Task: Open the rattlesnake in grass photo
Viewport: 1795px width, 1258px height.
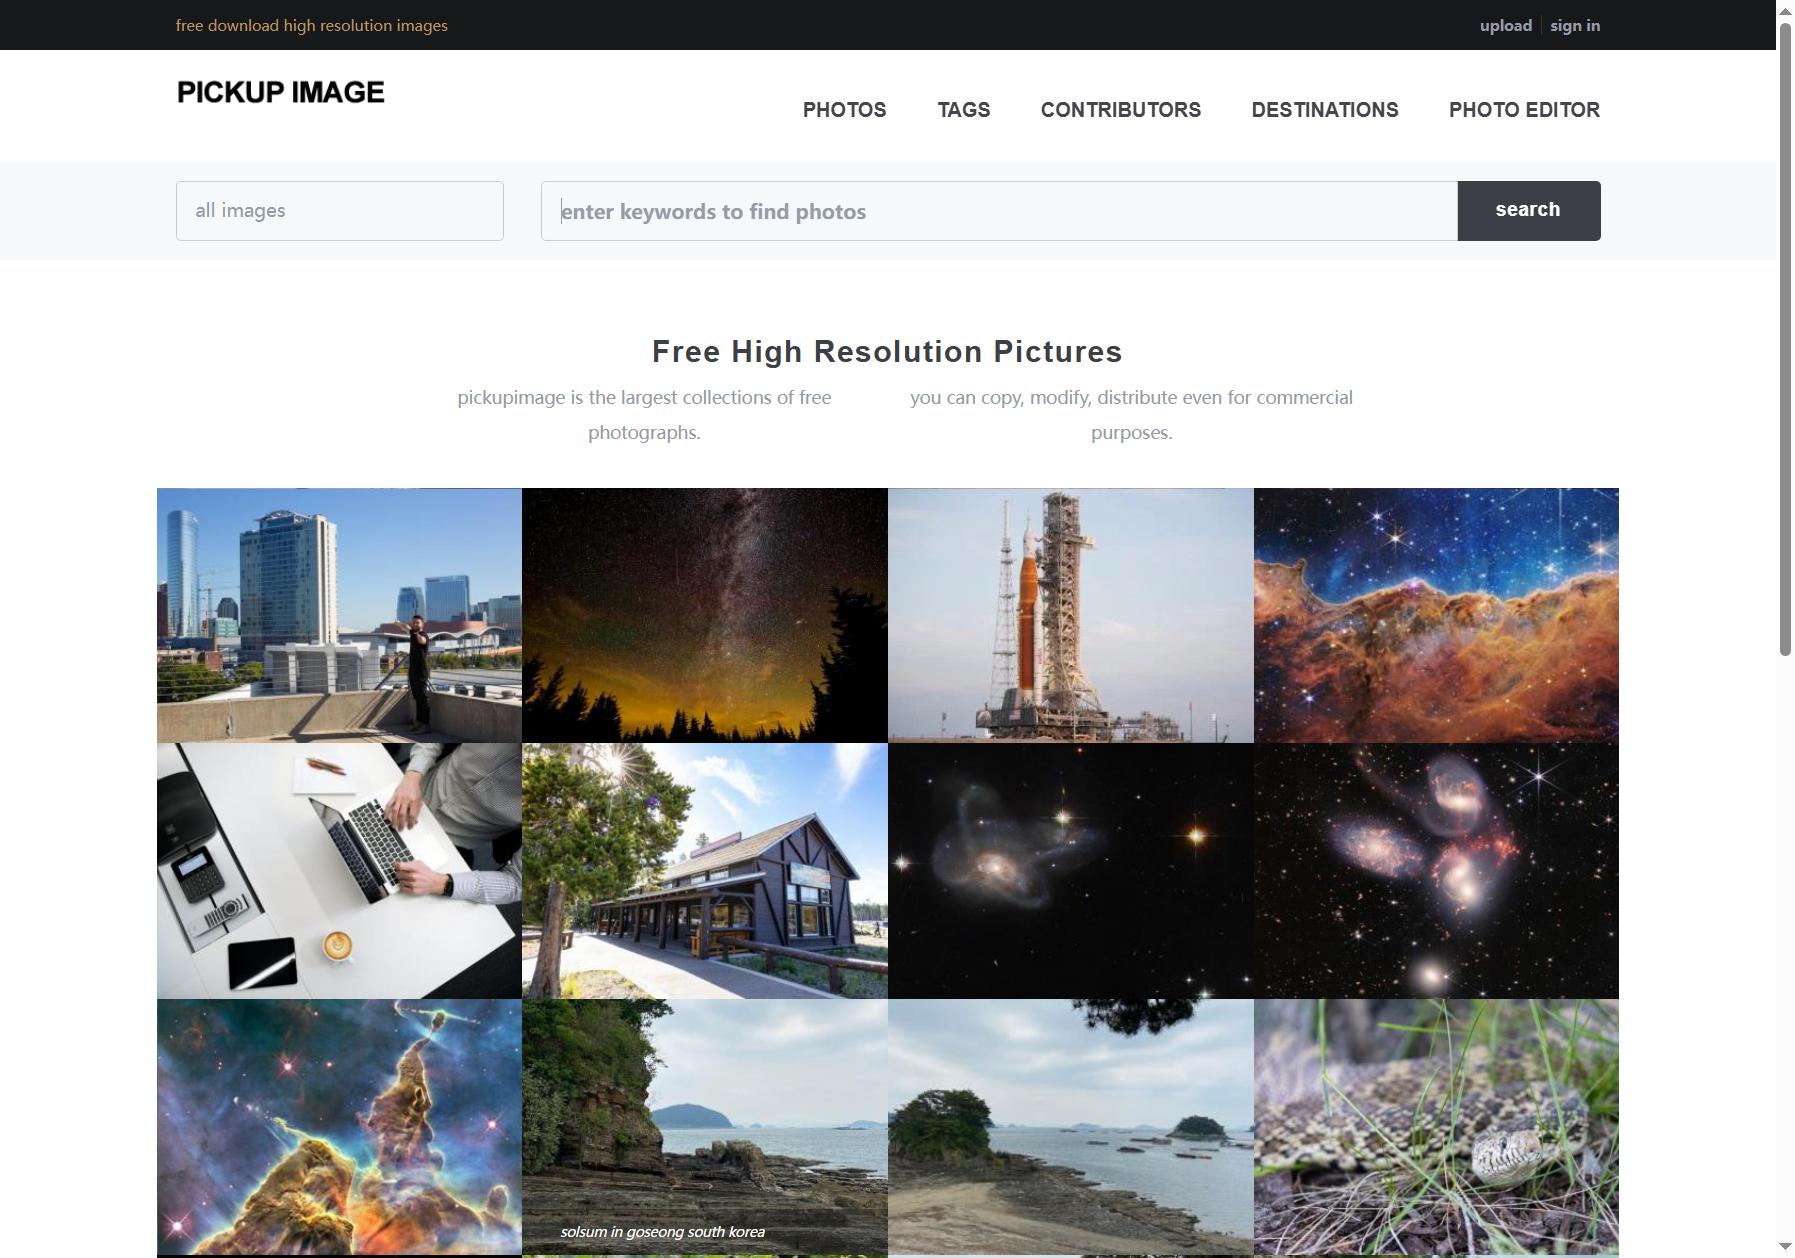Action: coord(1436,1127)
